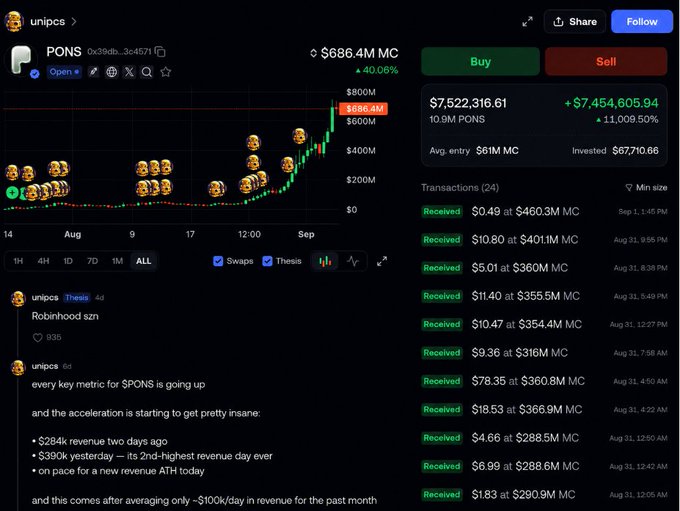Image resolution: width=680 pixels, height=511 pixels.
Task: Share this PONS position
Action: pyautogui.click(x=575, y=21)
